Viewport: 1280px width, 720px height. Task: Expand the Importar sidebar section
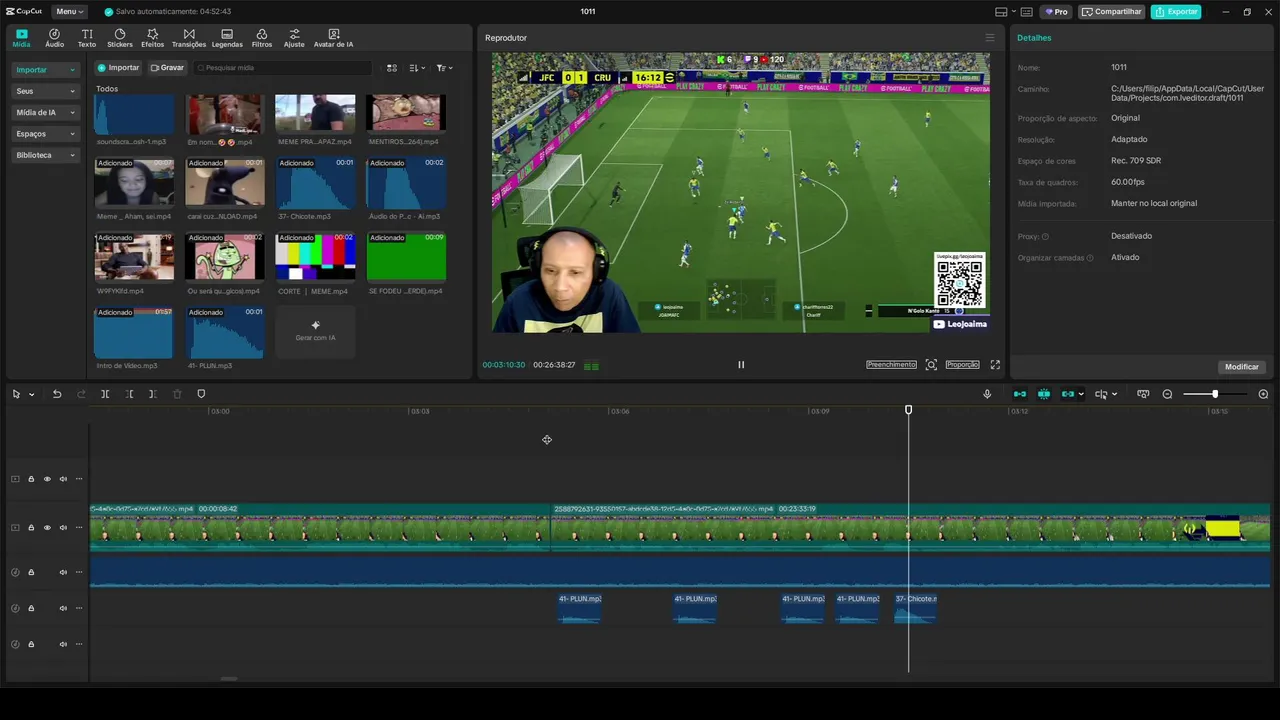tap(45, 70)
